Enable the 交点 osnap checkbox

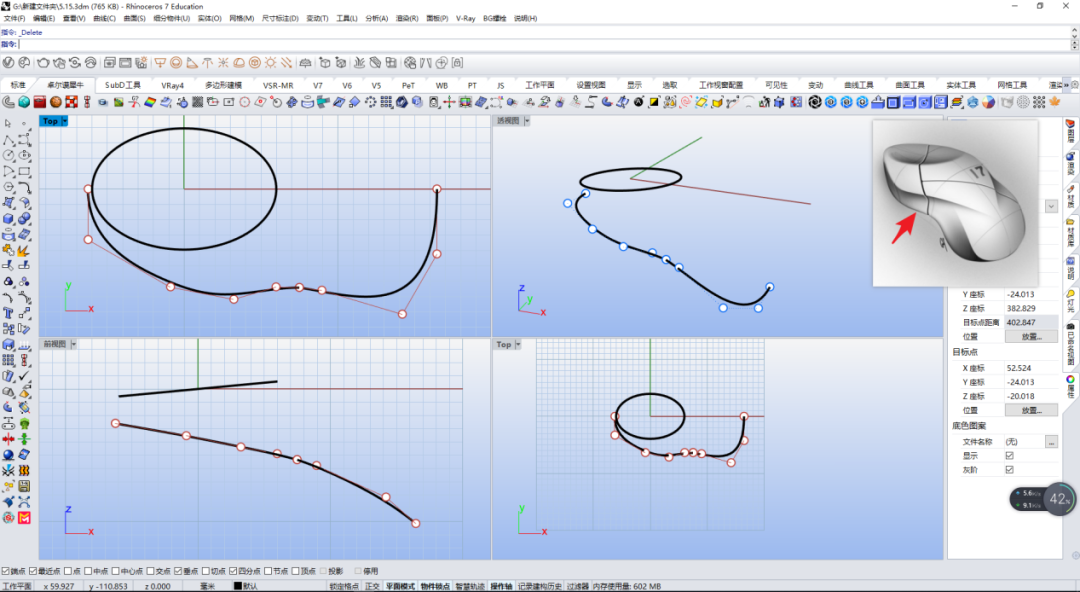click(150, 571)
